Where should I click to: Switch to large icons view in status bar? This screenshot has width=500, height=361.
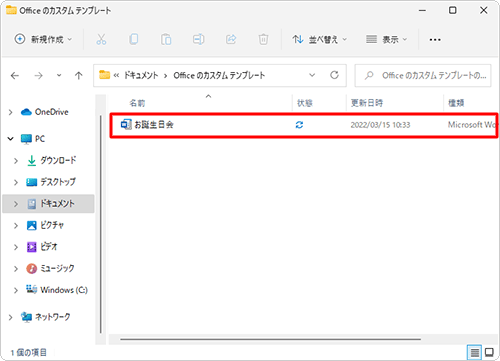tap(489, 352)
